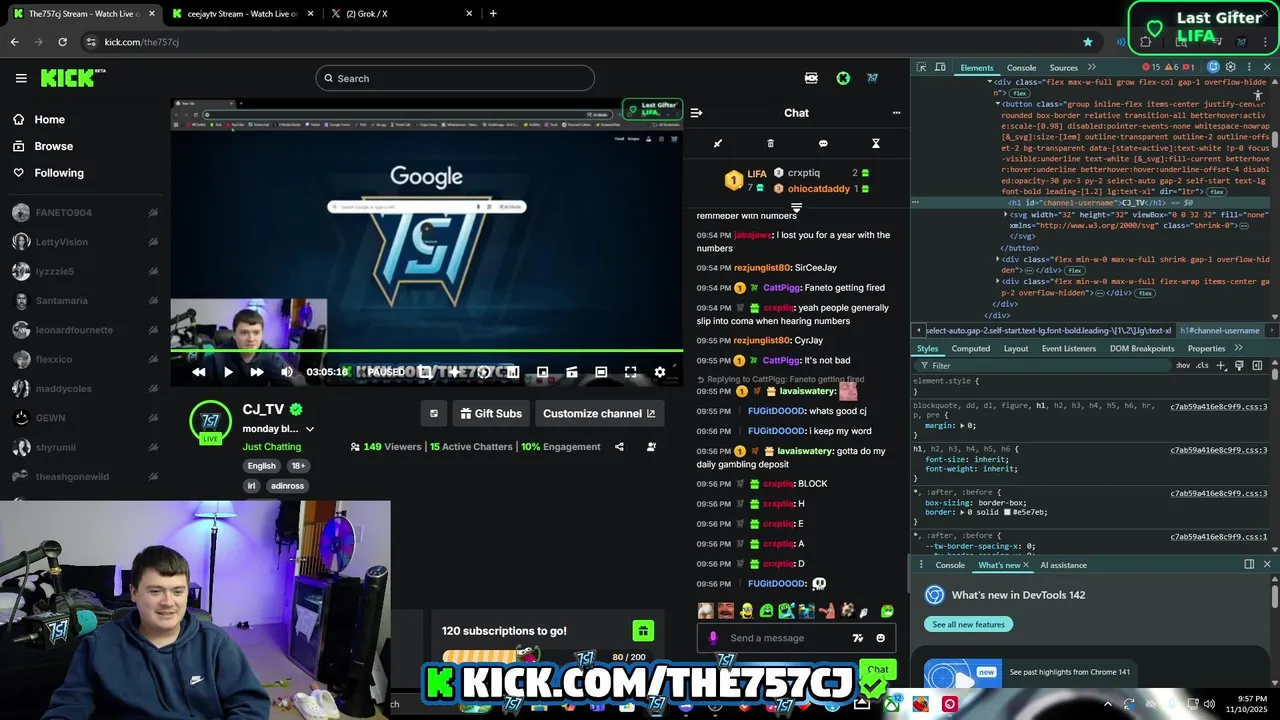Screen dimensions: 1280x720
Task: Switch to DevTools Console tab
Action: tap(1021, 67)
